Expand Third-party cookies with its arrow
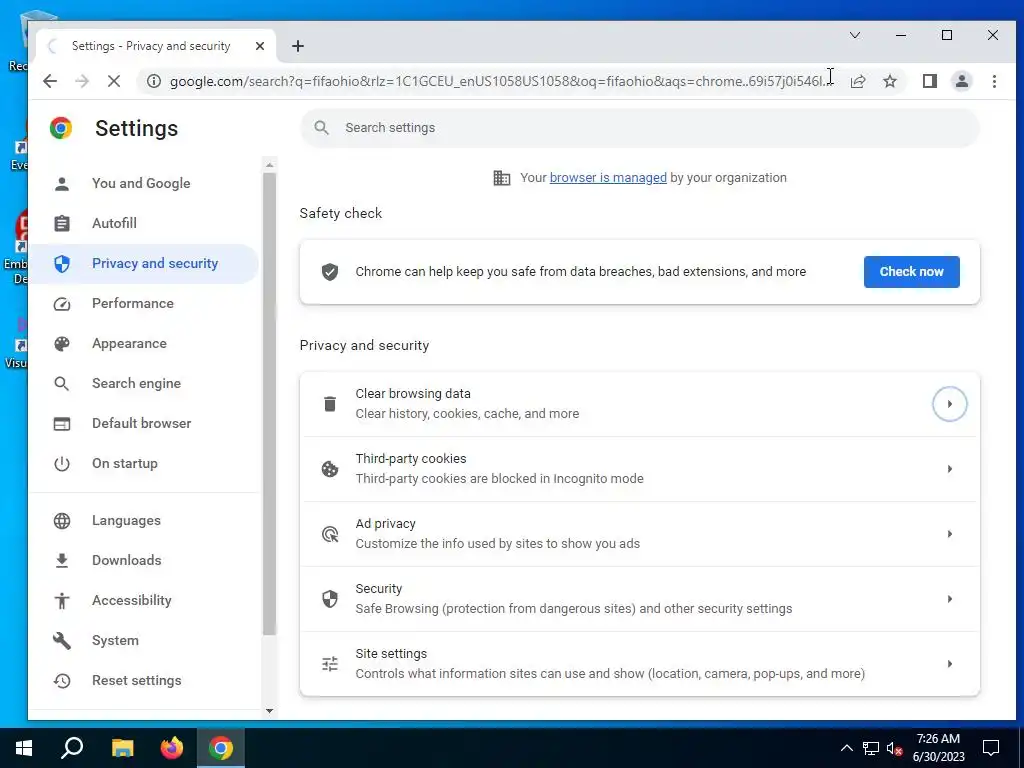Image resolution: width=1024 pixels, height=768 pixels. tap(950, 469)
